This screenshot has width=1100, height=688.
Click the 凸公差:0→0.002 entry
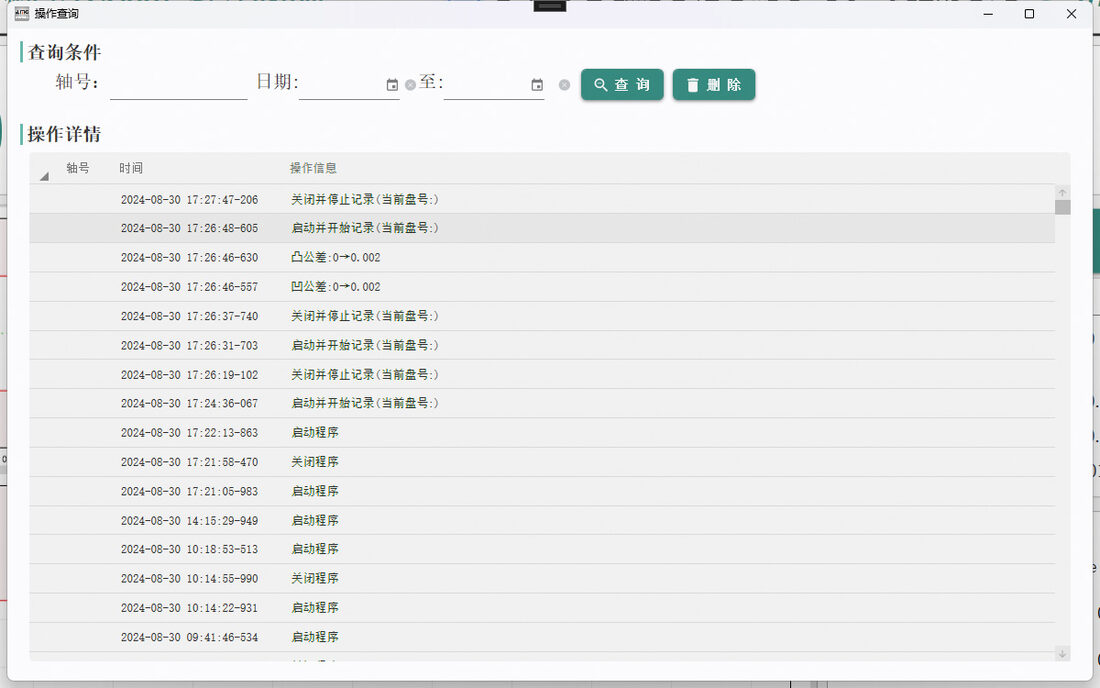click(336, 257)
